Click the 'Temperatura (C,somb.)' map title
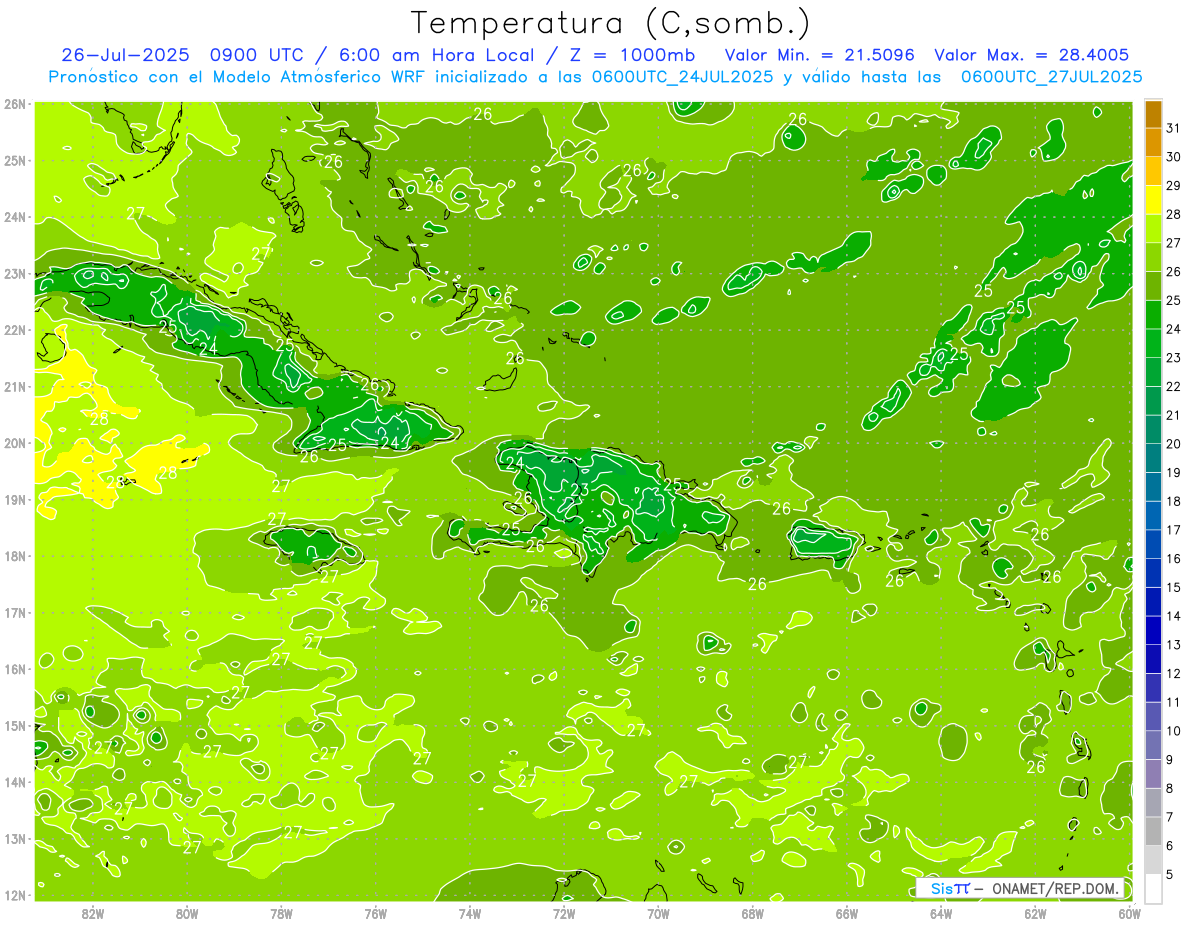The image size is (1200, 927). coord(611,24)
